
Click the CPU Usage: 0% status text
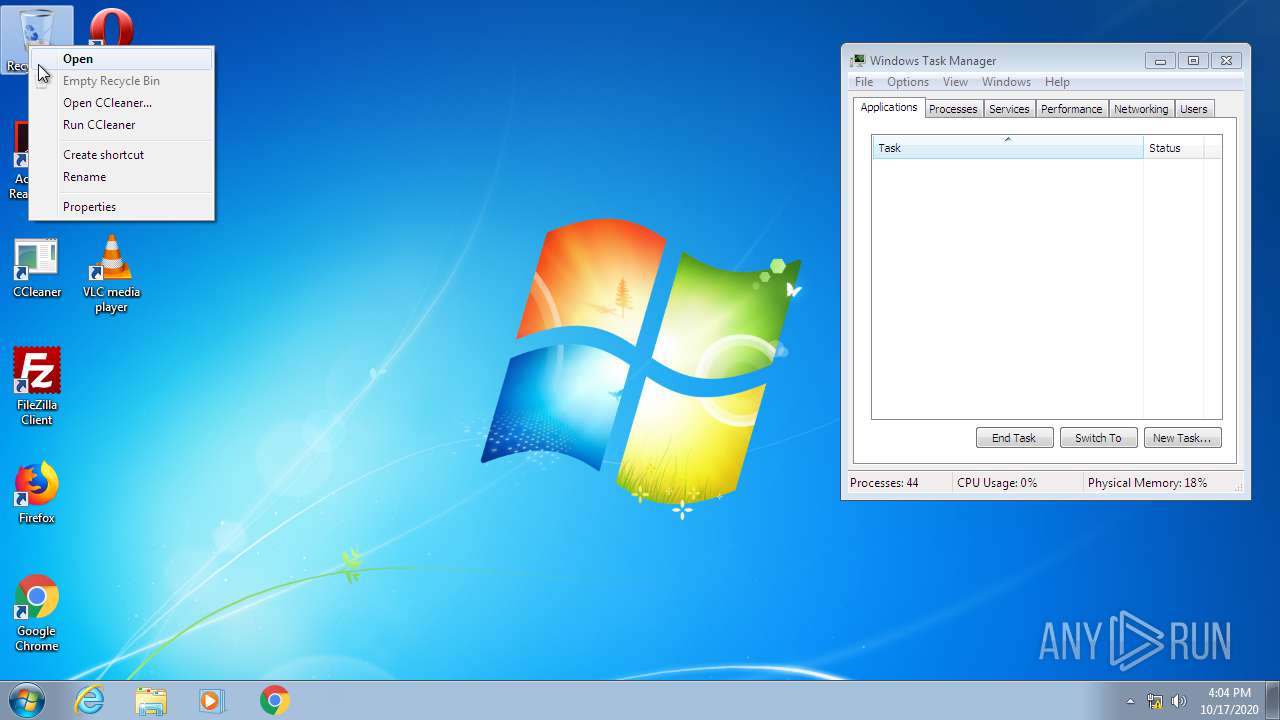click(x=997, y=483)
